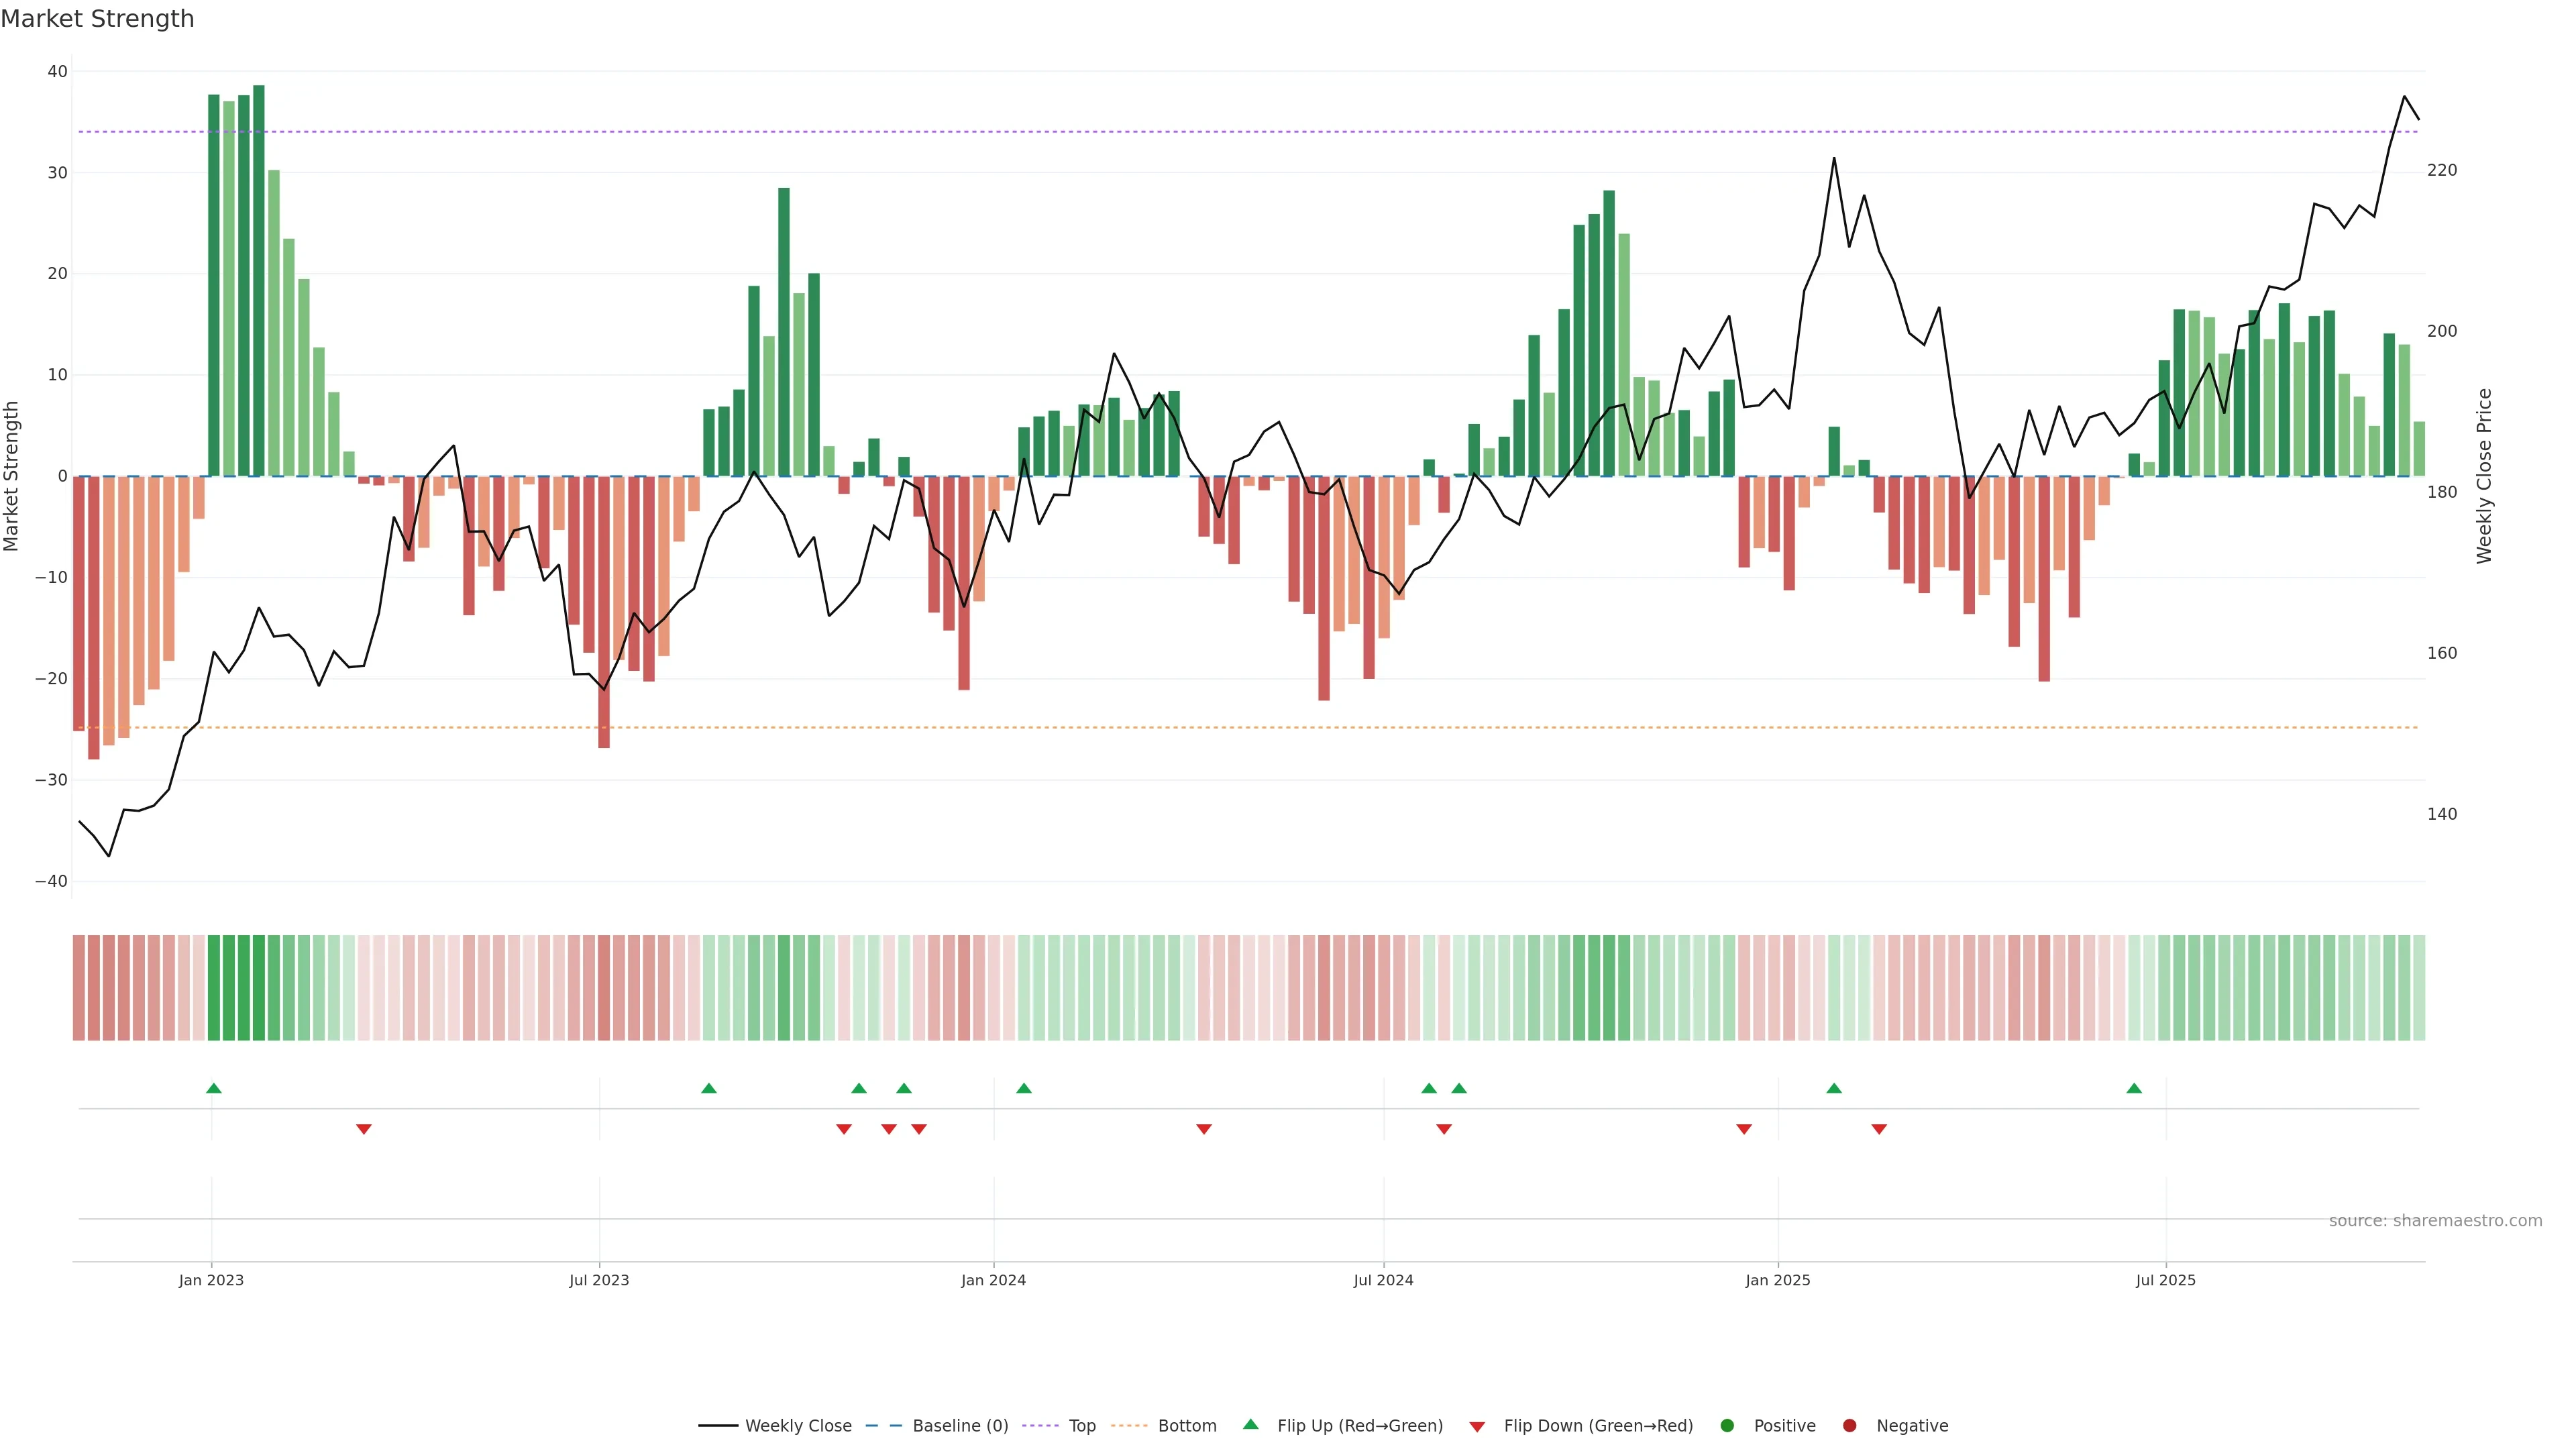
Task: Click the Jul 2024 x-axis label
Action: pos(1383,1280)
